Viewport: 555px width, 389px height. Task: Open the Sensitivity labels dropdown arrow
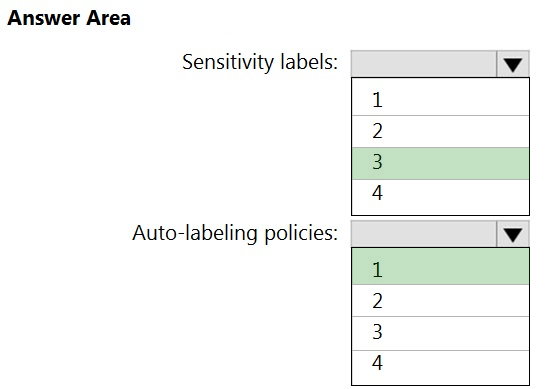[513, 64]
